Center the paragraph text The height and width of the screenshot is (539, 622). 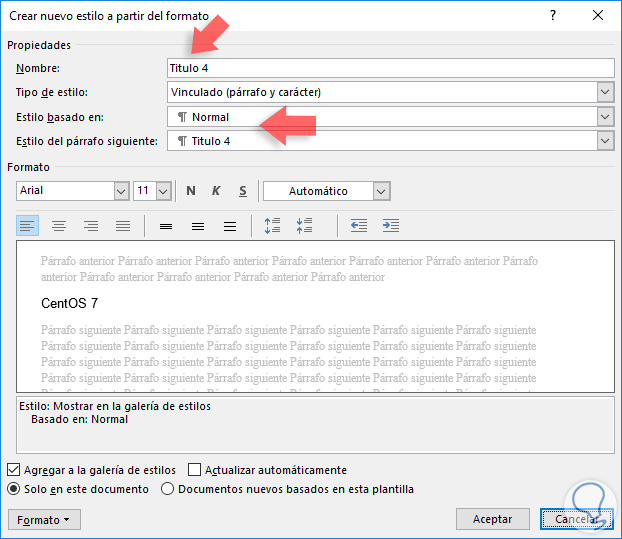(x=59, y=226)
